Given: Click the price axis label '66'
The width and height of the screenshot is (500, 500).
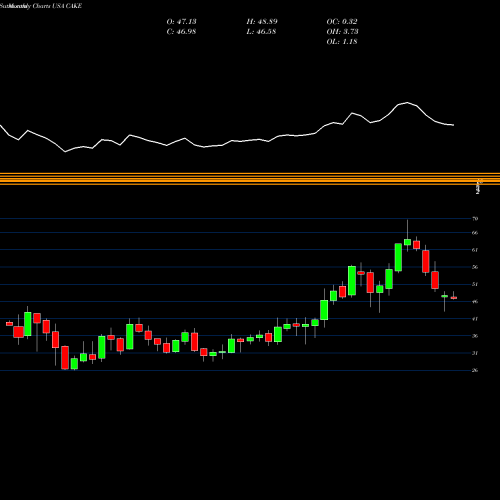Looking at the screenshot, I should click(x=475, y=233).
